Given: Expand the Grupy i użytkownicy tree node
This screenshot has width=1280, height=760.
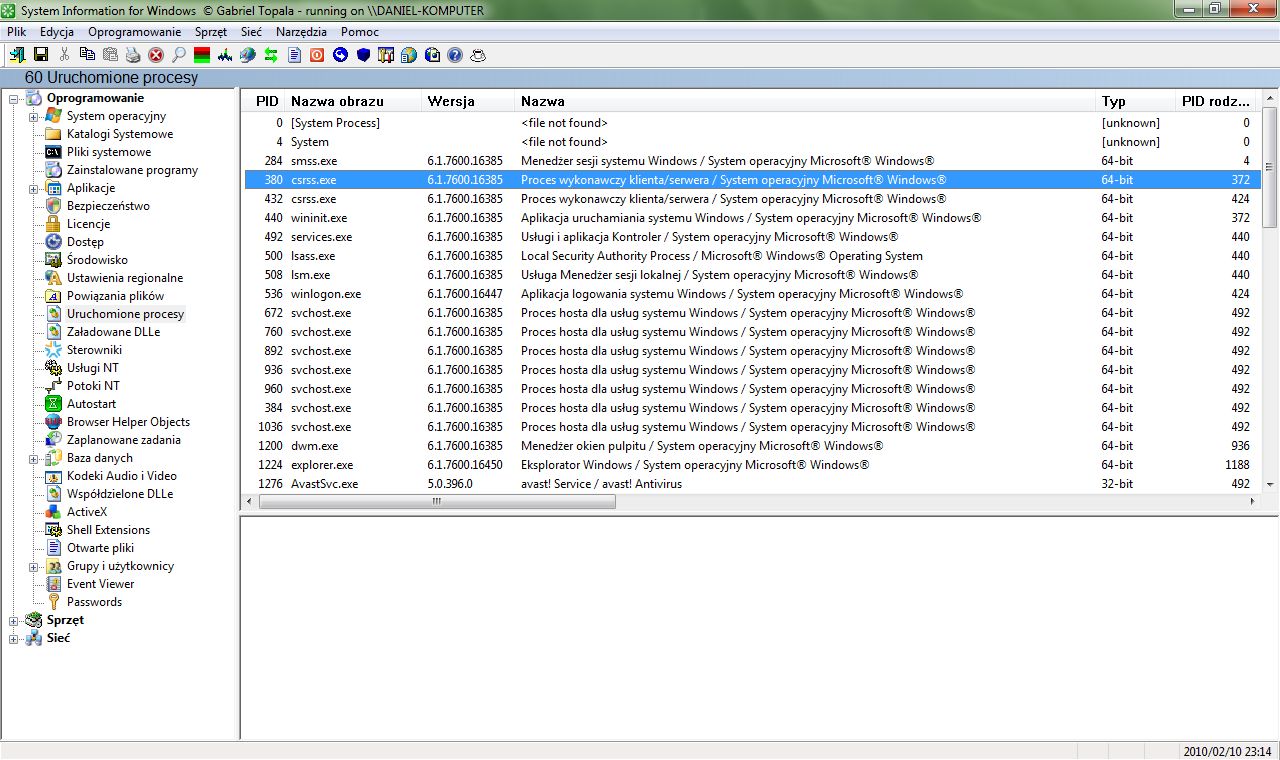Looking at the screenshot, I should pyautogui.click(x=34, y=566).
